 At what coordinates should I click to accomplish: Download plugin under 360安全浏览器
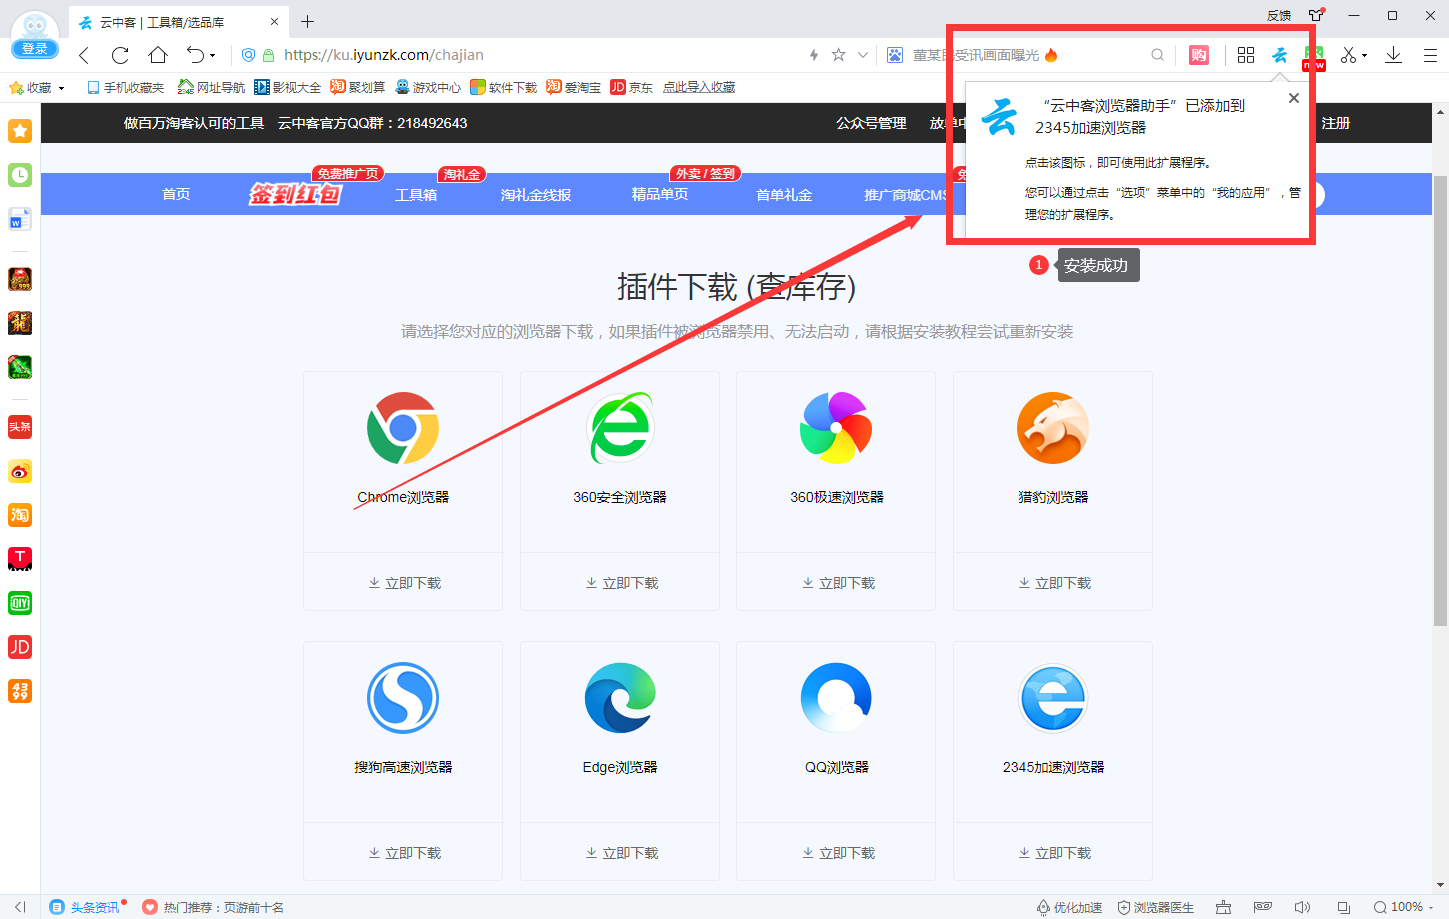[x=620, y=583]
